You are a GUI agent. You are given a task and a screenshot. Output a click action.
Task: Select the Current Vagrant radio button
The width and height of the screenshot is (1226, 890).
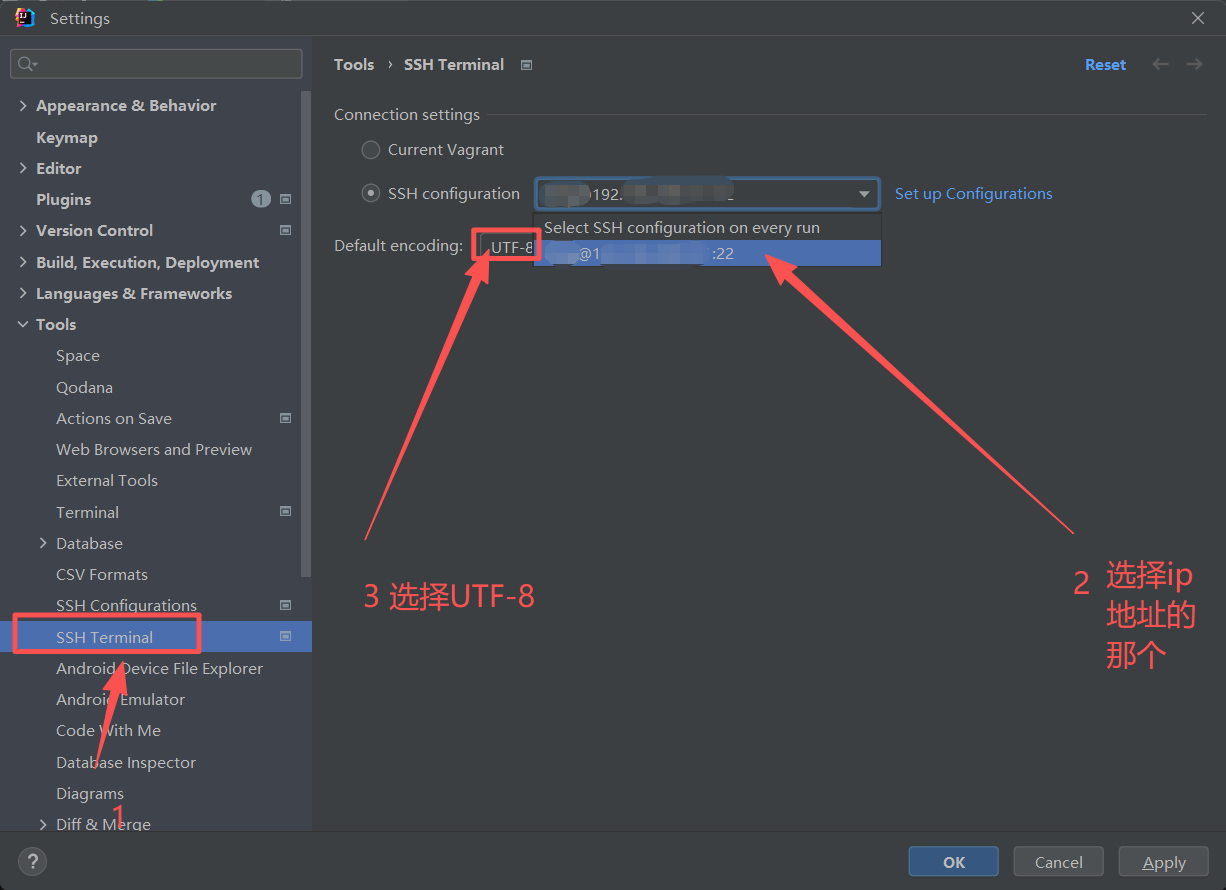click(x=371, y=150)
